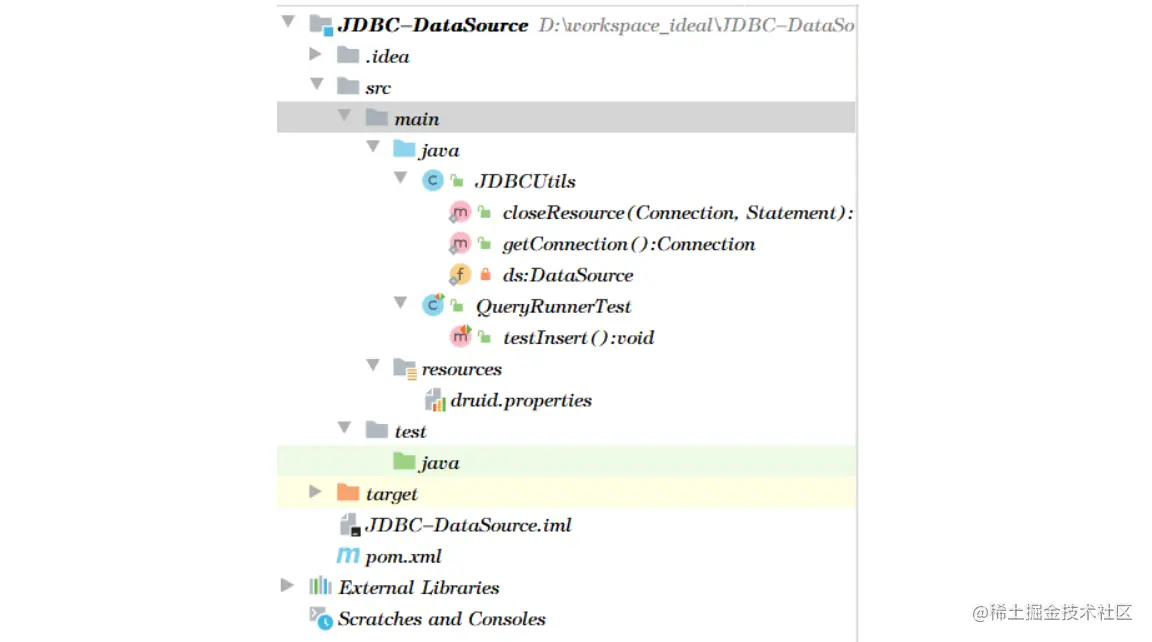Select the JDBC-DataSource project root label
The width and height of the screenshot is (1152, 642).
point(433,25)
